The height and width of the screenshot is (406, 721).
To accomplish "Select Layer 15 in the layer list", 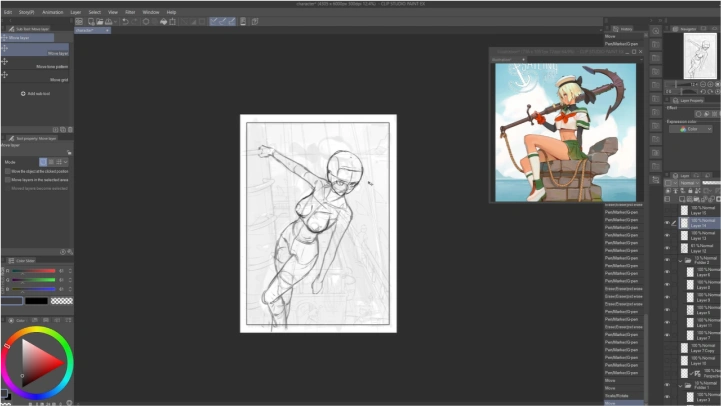I will [698, 211].
